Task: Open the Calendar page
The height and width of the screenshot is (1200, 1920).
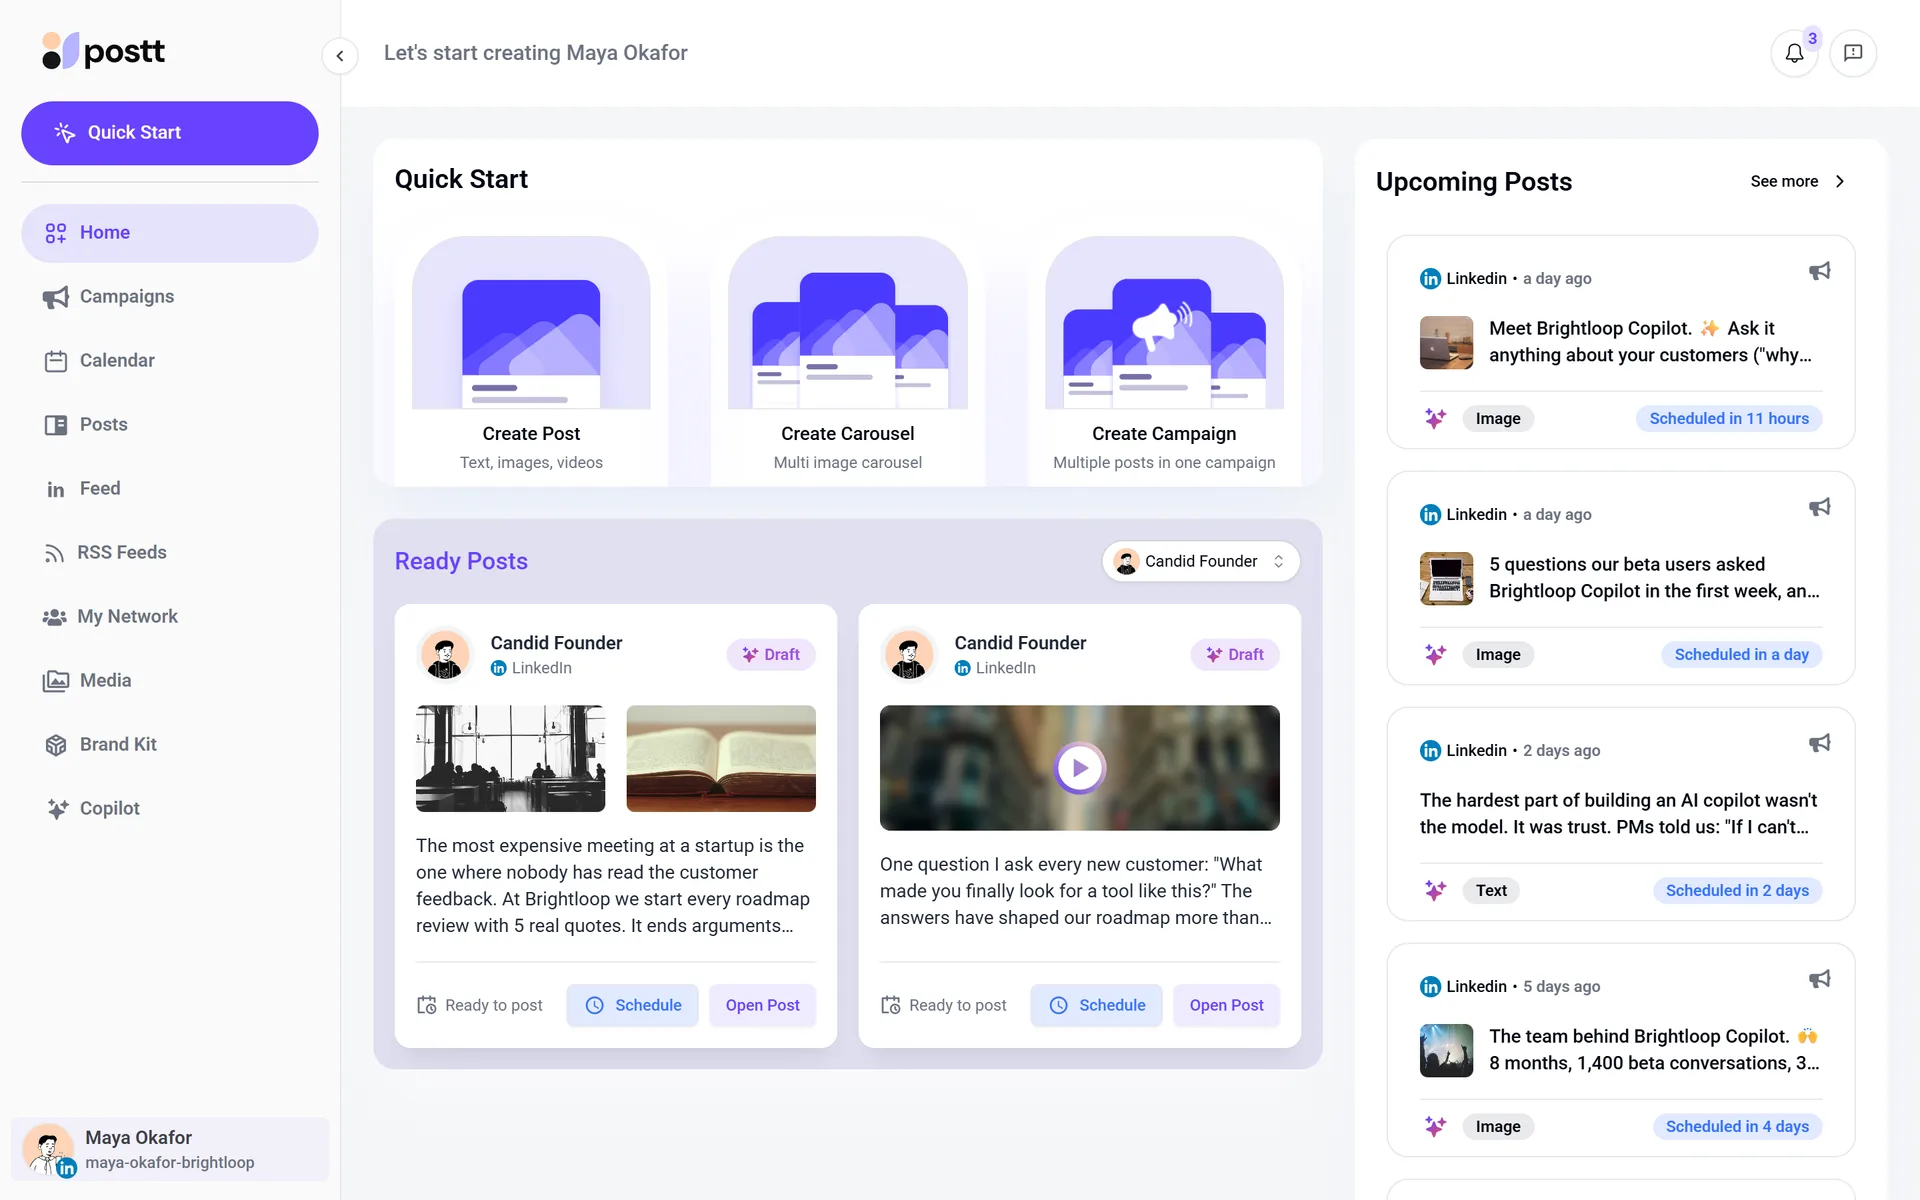Action: tap(170, 361)
